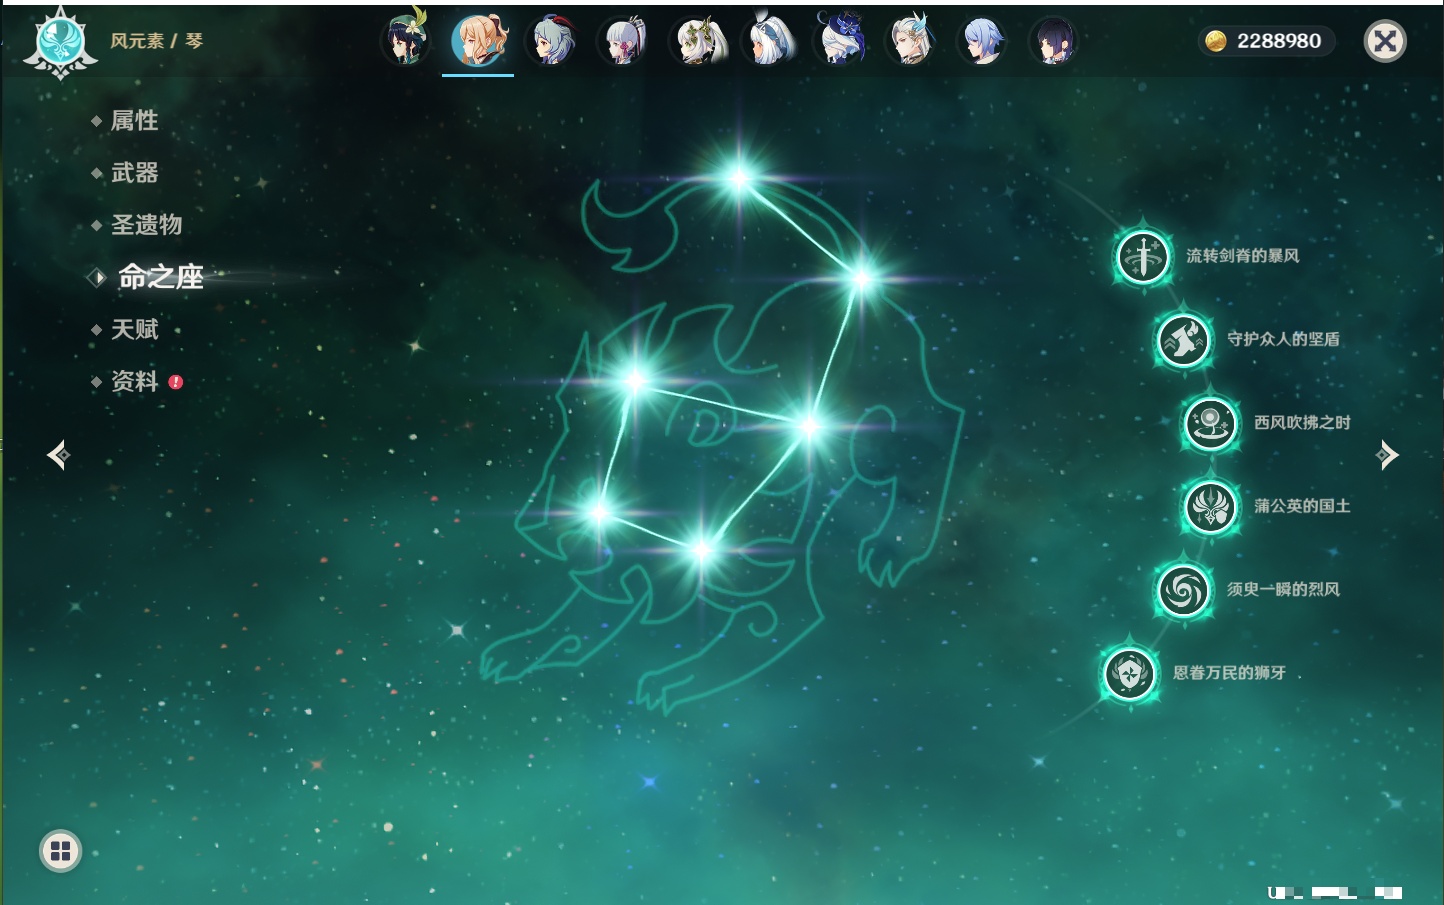Open the 蒲公英的国土 constellation icon
Screen dimensions: 1444x905
tap(1210, 506)
